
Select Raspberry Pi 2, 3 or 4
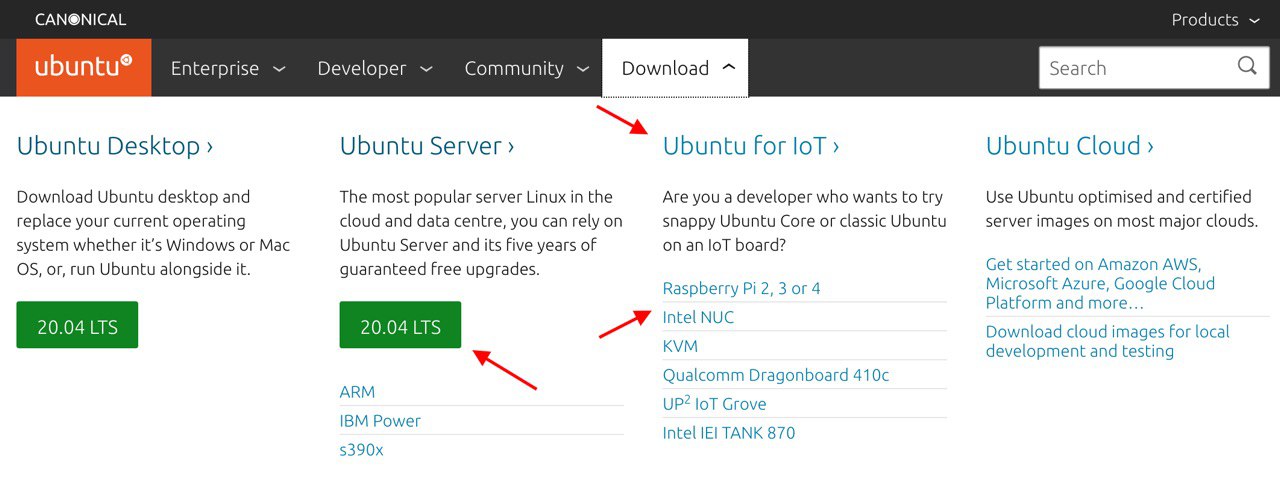[x=741, y=288]
